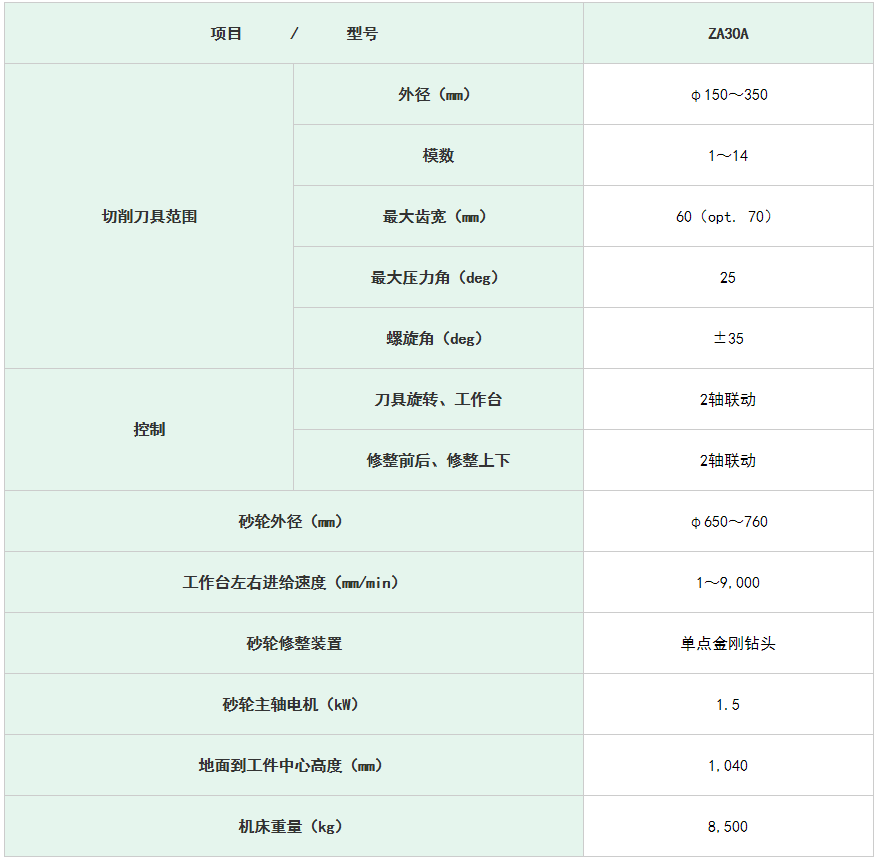This screenshot has height=860, width=878.
Task: Select the height value '1,040'
Action: click(728, 766)
